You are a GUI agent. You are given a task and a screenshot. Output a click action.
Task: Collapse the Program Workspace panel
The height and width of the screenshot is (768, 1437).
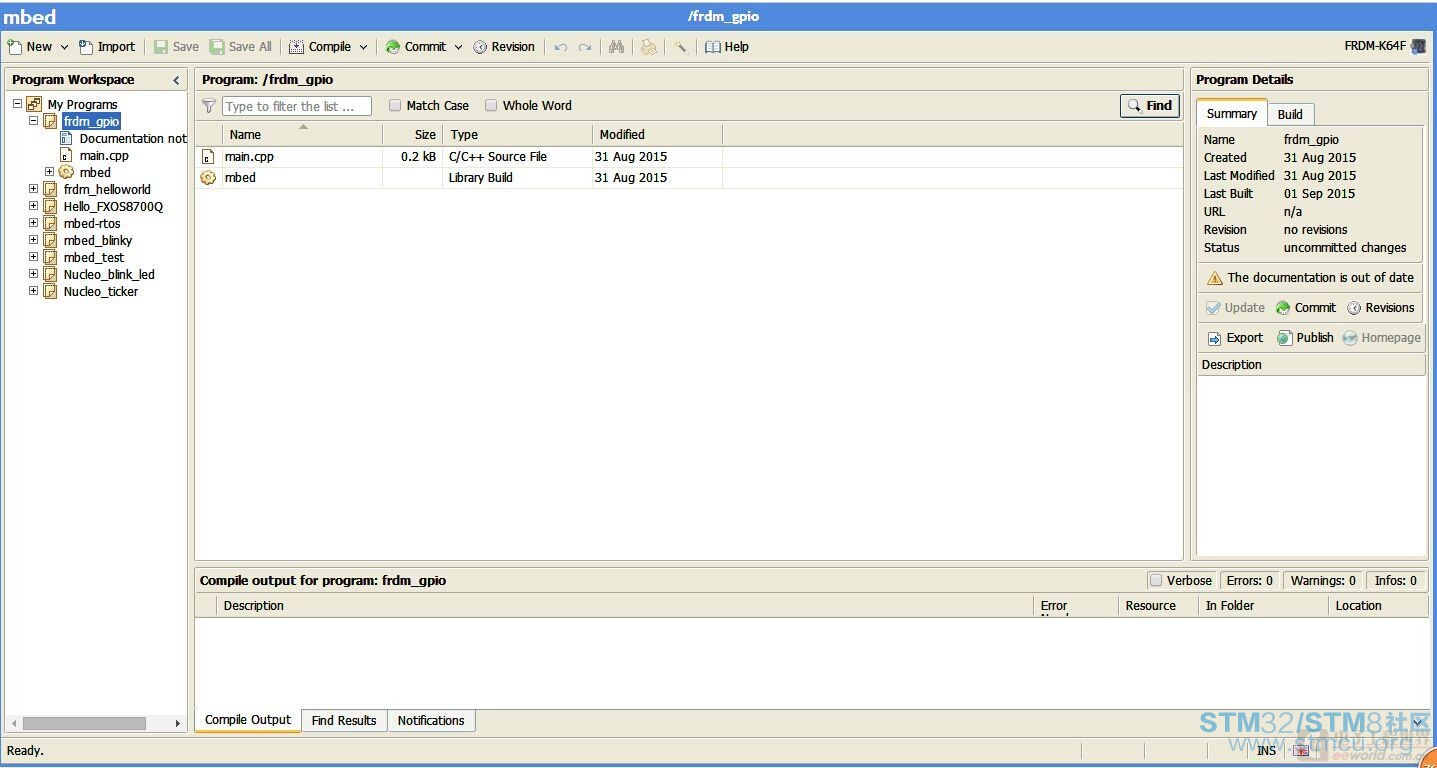pos(177,80)
